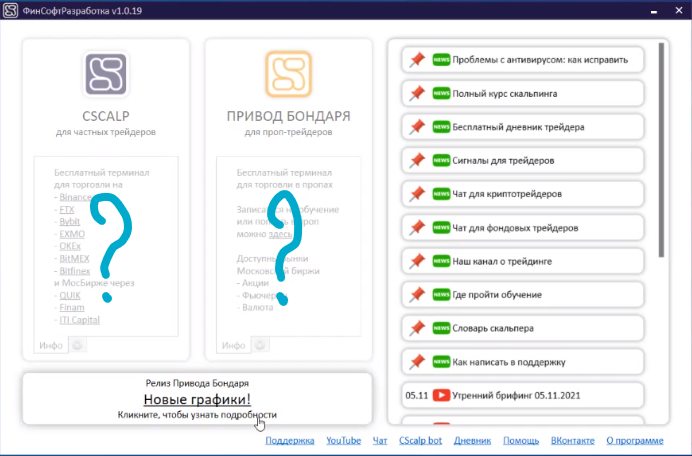
Task: Open the Bitfinex link
Action: [75, 271]
